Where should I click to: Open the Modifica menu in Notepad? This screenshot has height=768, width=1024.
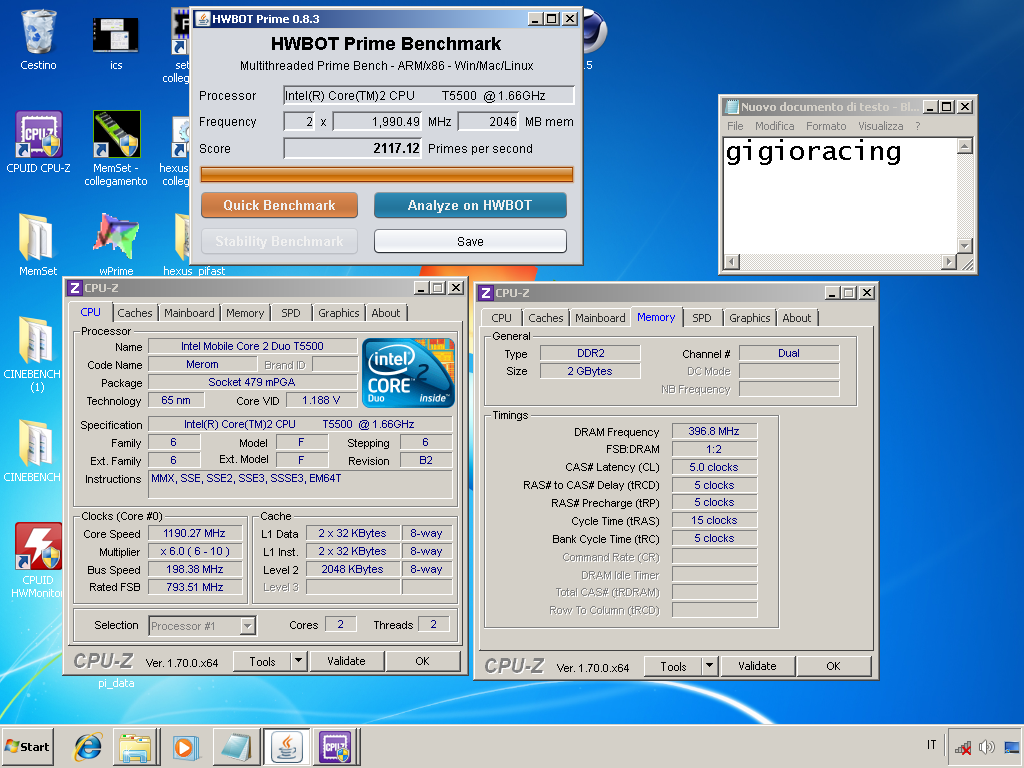coord(775,126)
